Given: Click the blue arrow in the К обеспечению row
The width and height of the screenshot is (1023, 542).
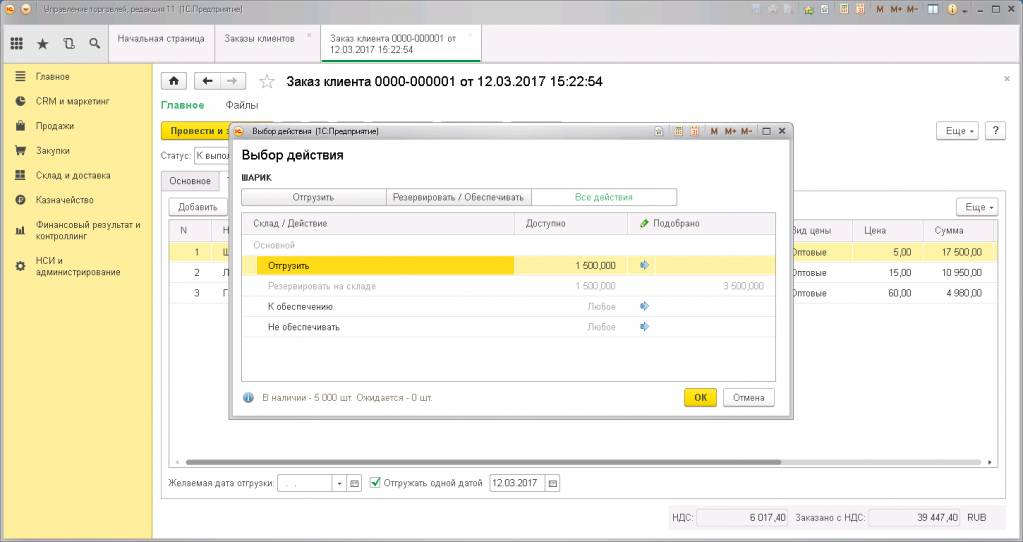Looking at the screenshot, I should (645, 306).
